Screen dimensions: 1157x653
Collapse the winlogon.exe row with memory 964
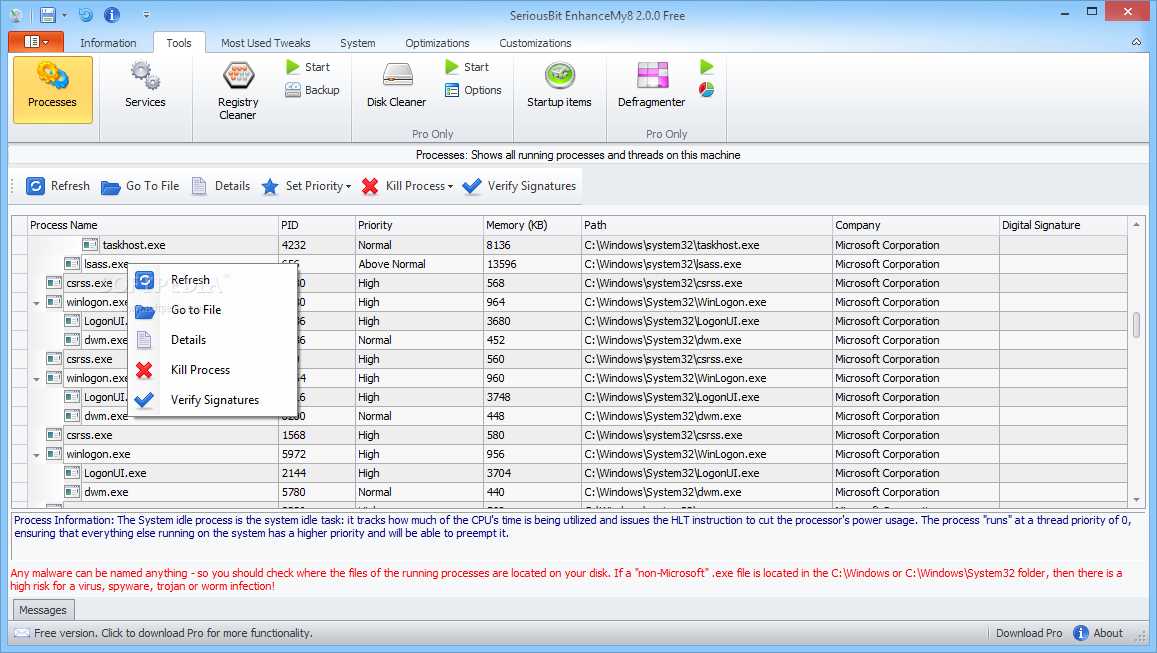point(36,303)
